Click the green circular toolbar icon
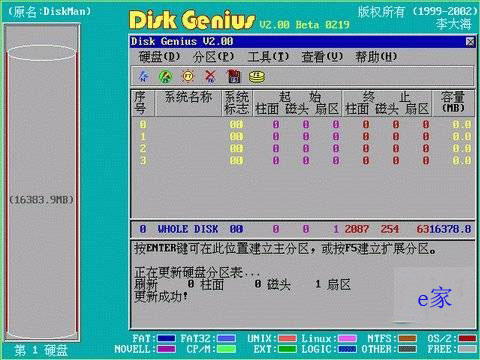This screenshot has width=480, height=360. 166,77
